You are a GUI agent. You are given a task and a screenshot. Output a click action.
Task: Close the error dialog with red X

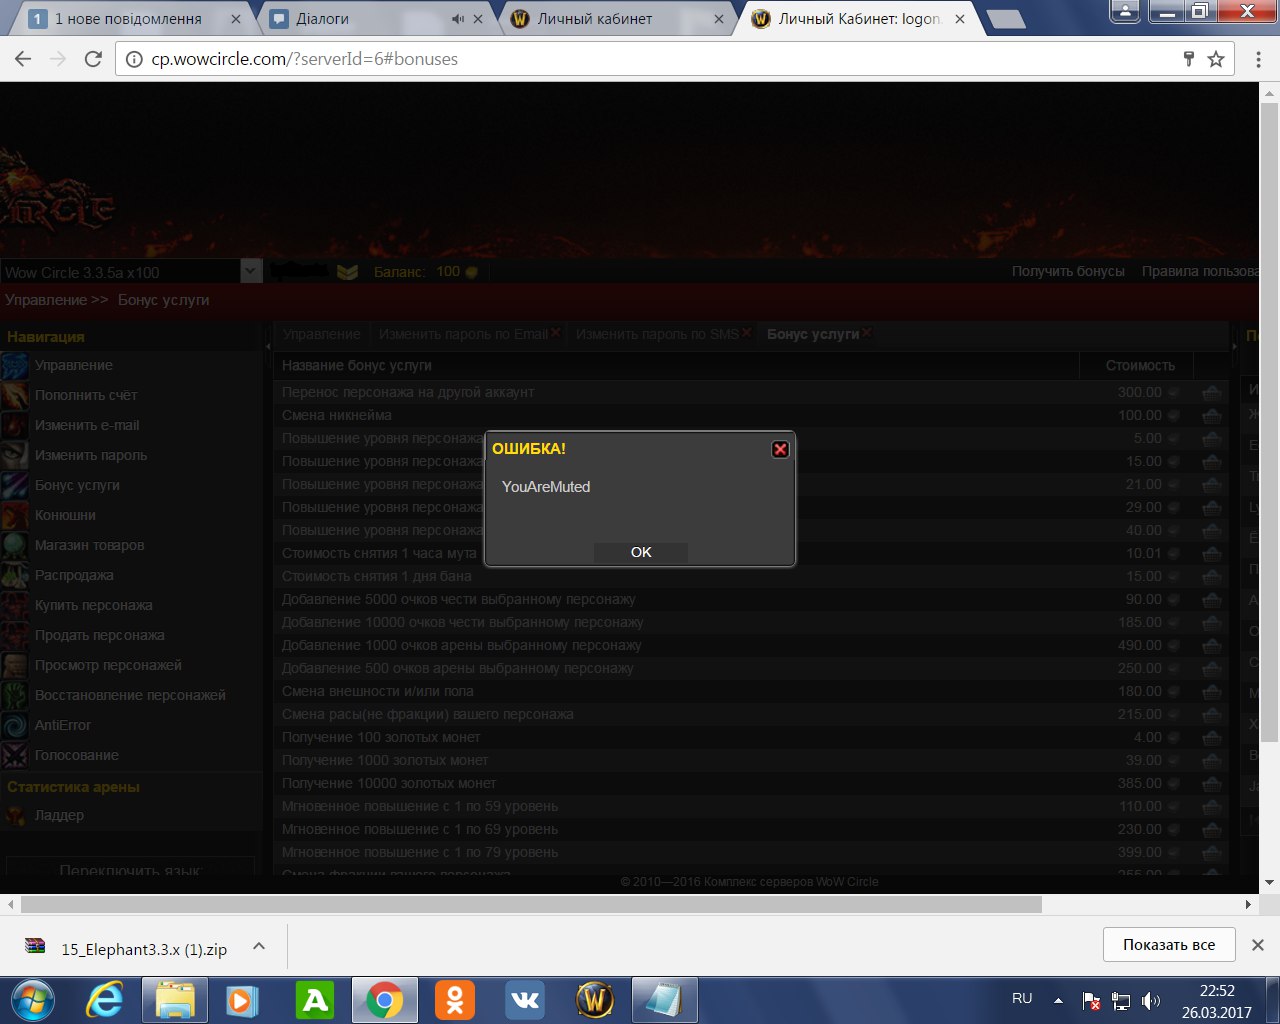[x=780, y=449]
